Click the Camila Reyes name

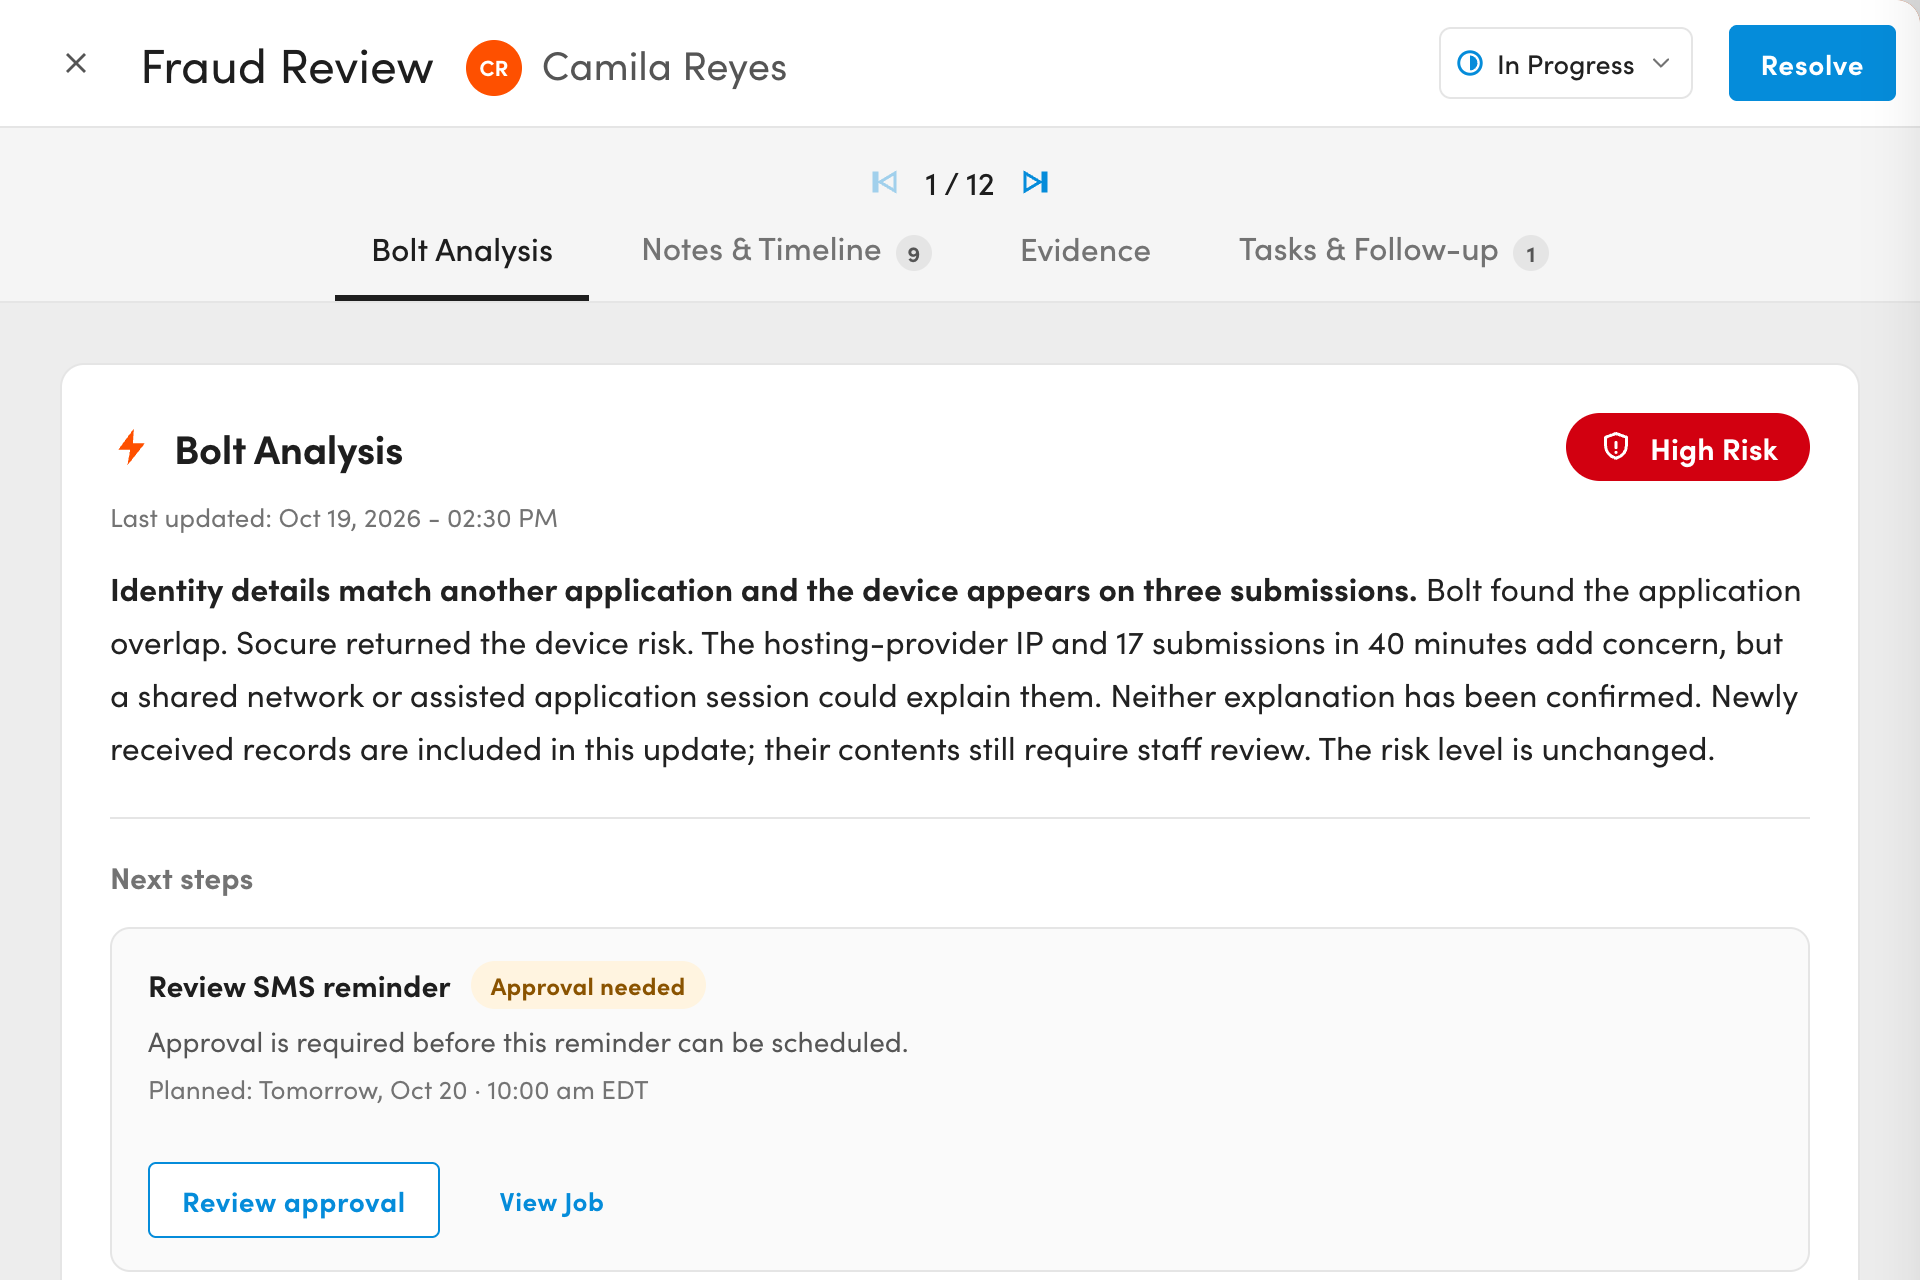pos(664,68)
